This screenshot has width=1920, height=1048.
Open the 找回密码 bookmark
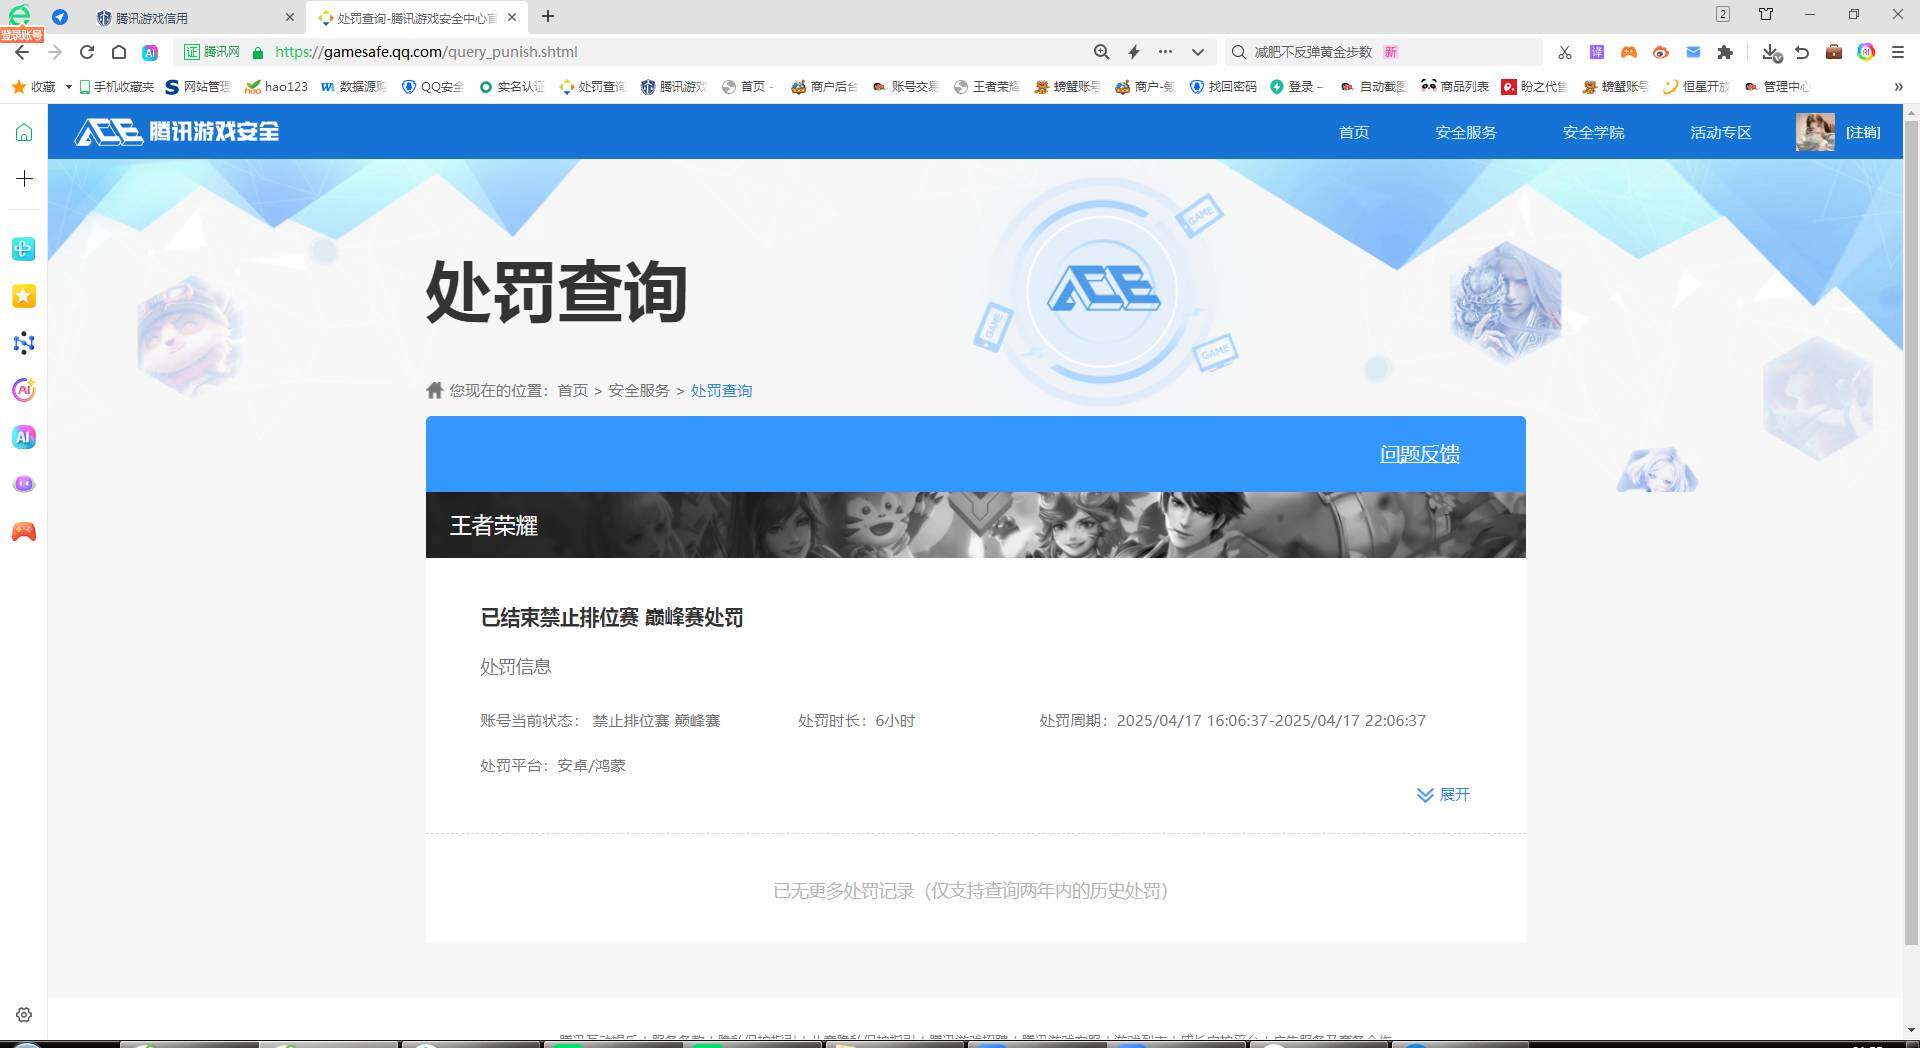click(1223, 87)
